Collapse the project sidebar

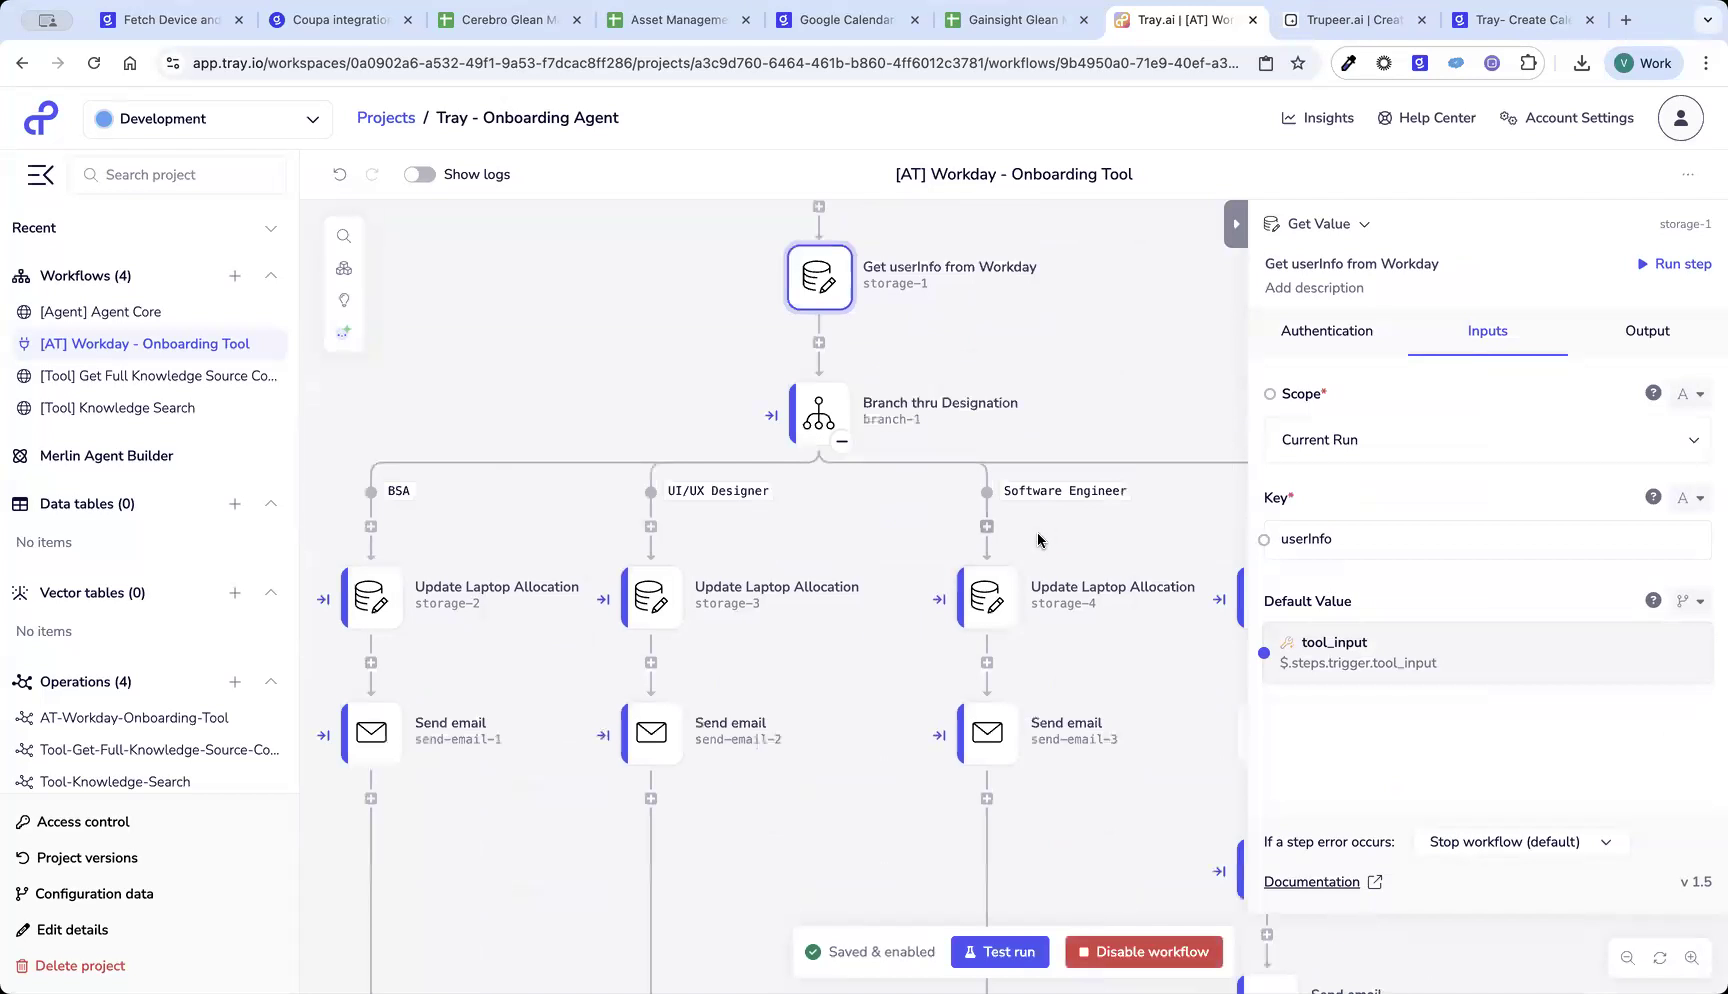pyautogui.click(x=40, y=174)
